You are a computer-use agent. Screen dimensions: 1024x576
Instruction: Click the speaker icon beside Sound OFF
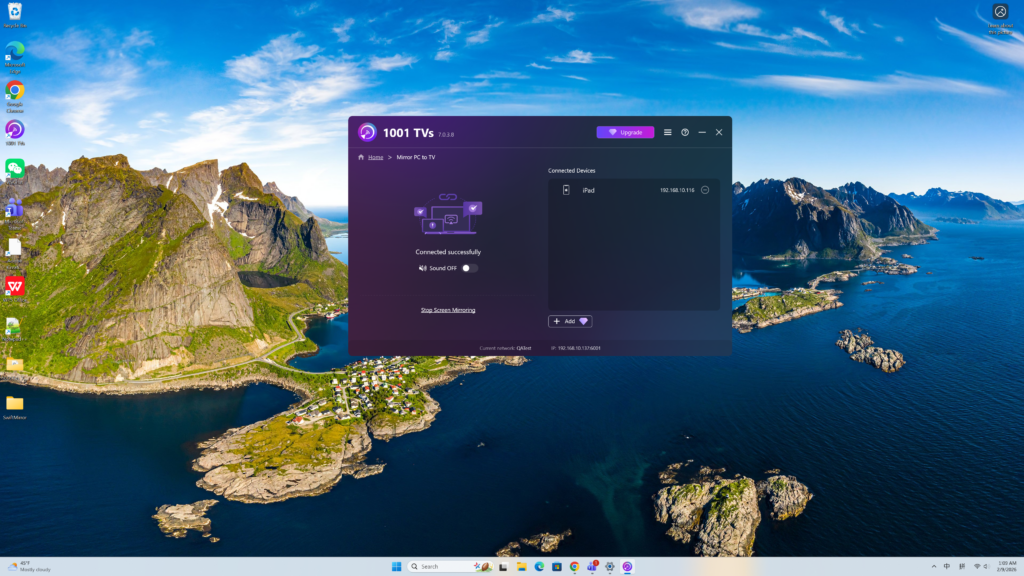point(422,268)
